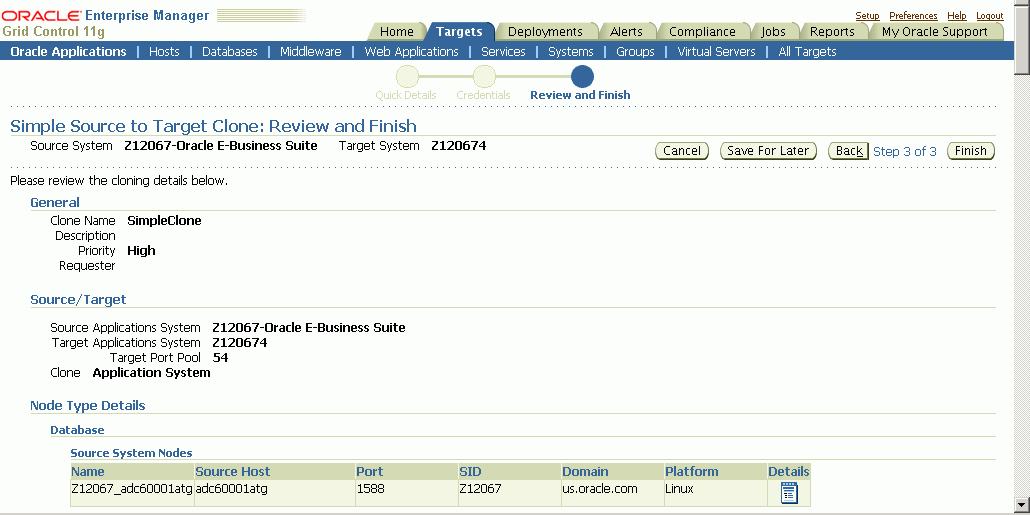1030x515 pixels.
Task: Click Save For Later button
Action: click(x=768, y=151)
